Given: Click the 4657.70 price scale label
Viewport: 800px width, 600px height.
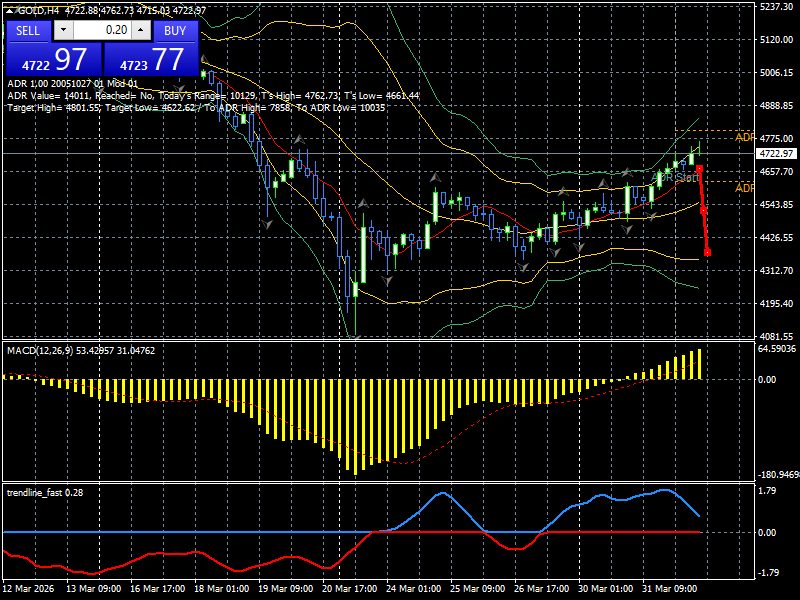Looking at the screenshot, I should (776, 172).
